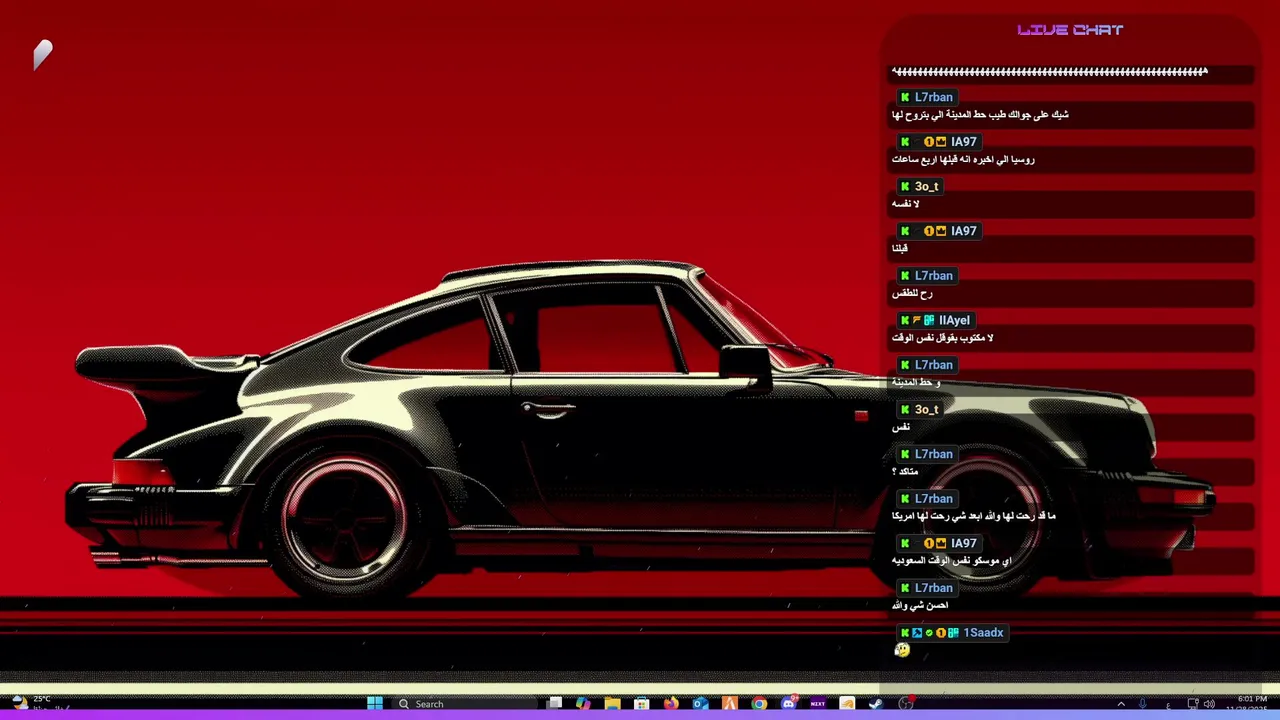Launch Firefox from the taskbar

tap(671, 704)
